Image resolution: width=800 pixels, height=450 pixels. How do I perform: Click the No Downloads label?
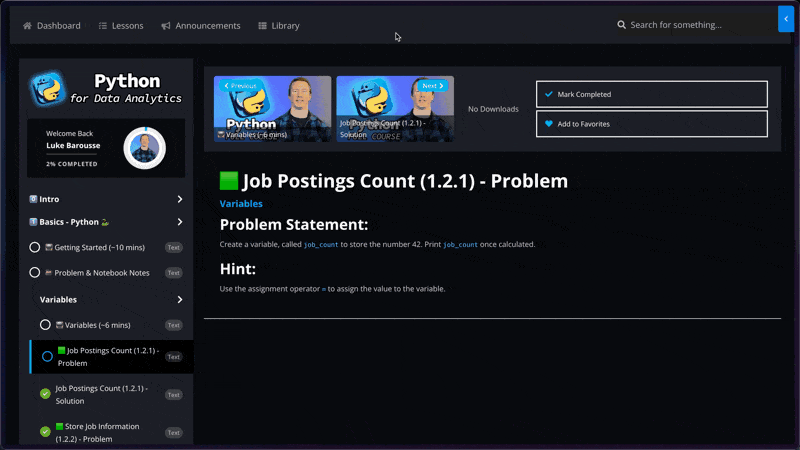(x=493, y=109)
